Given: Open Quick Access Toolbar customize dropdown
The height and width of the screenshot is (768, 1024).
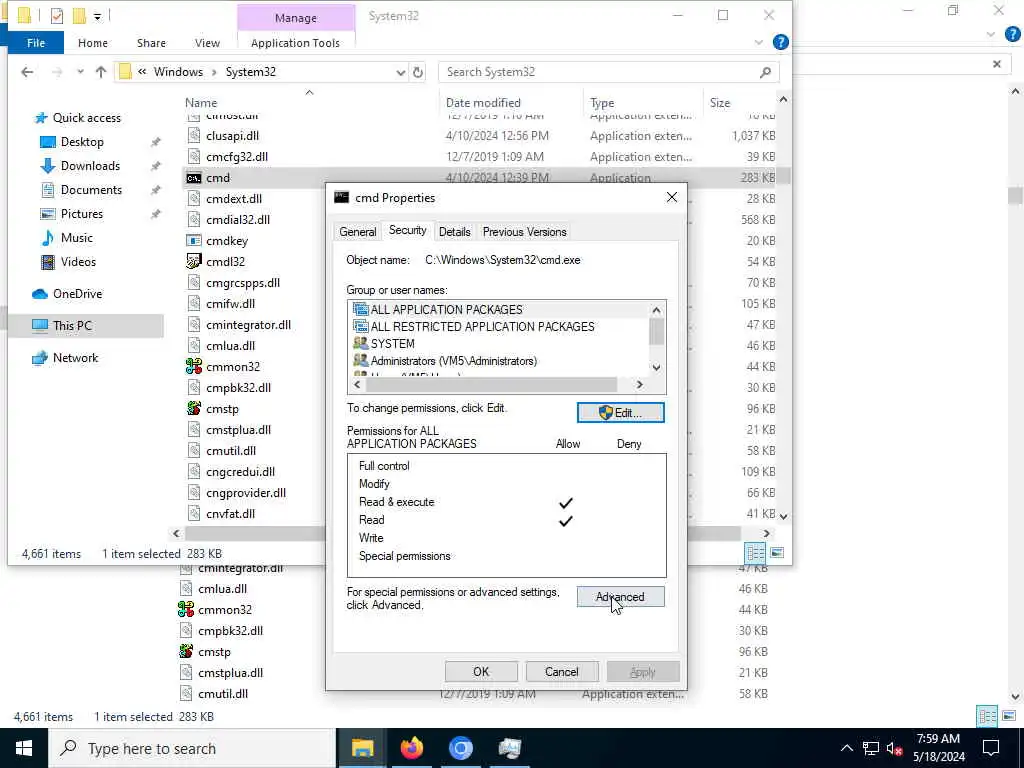Looking at the screenshot, I should [97, 16].
